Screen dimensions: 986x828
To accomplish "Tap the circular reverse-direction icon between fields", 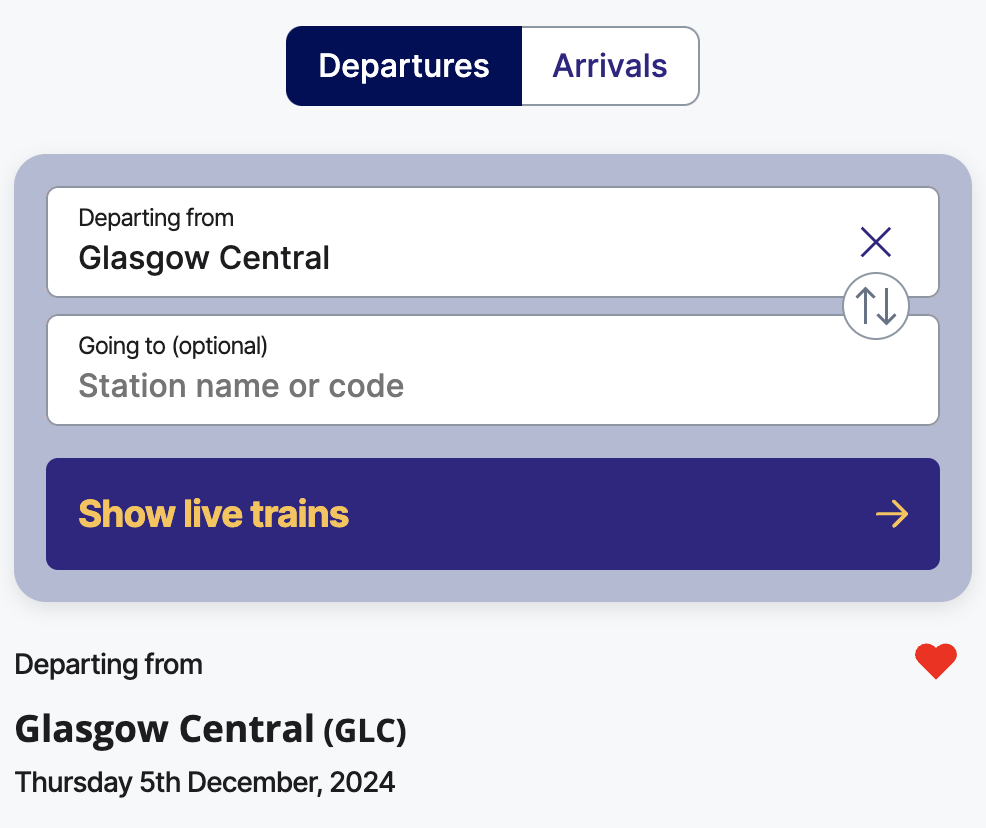I will click(875, 306).
